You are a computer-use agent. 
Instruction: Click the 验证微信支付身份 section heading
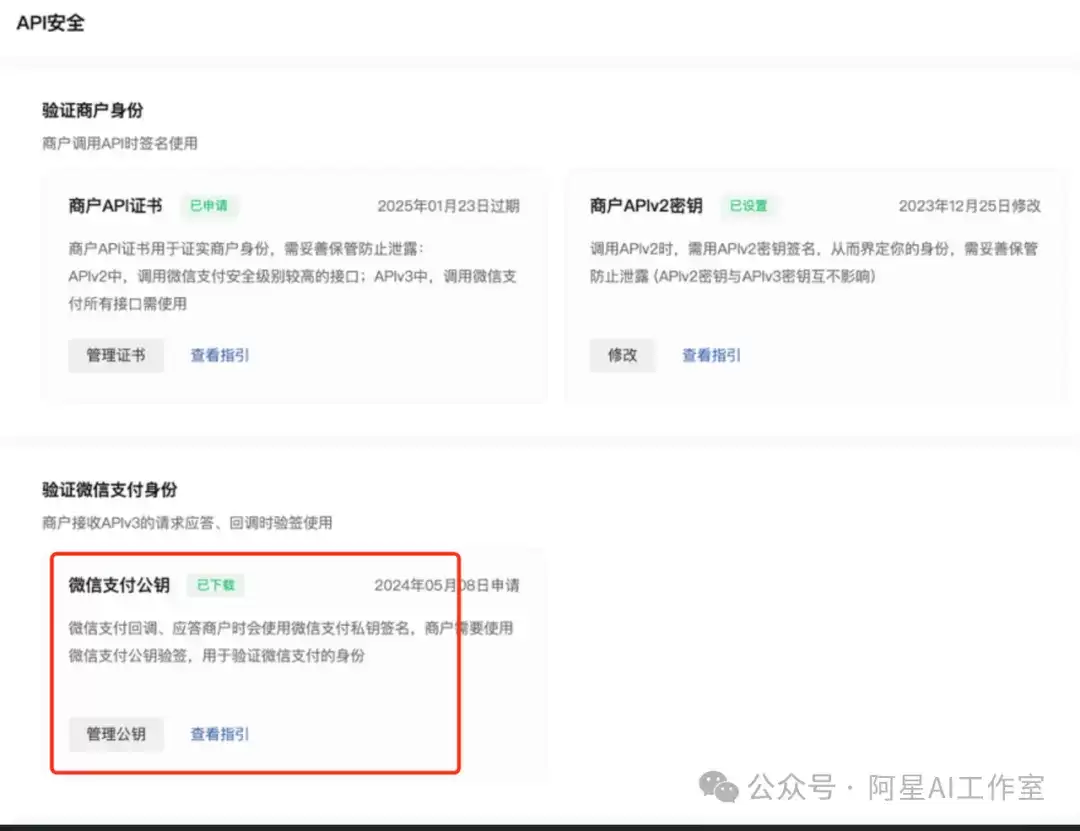pyautogui.click(x=110, y=490)
